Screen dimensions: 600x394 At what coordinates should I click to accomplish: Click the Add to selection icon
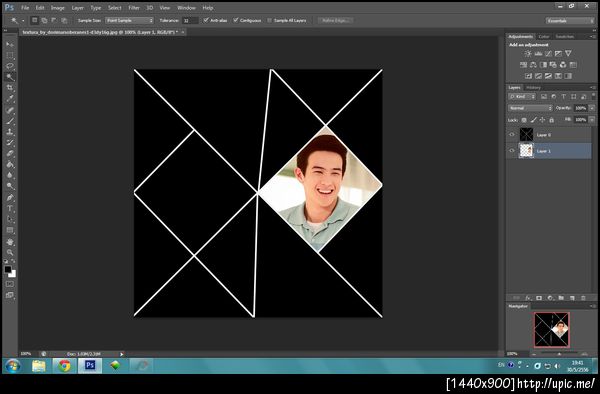point(44,20)
